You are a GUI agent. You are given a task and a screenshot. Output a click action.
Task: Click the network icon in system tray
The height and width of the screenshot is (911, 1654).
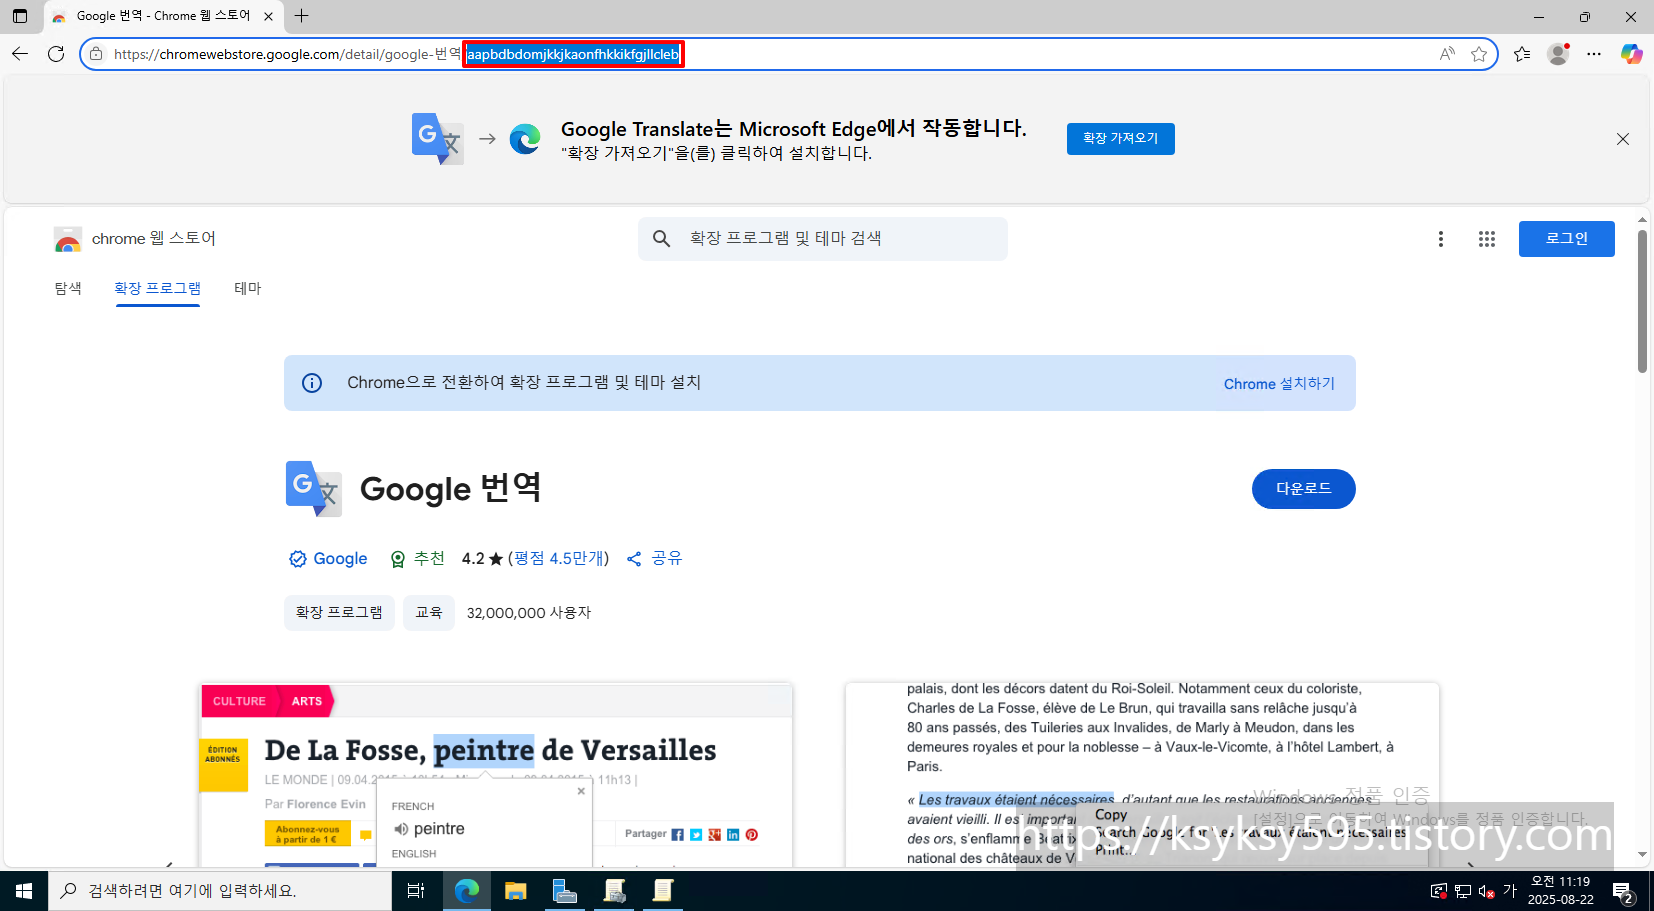(x=1463, y=891)
